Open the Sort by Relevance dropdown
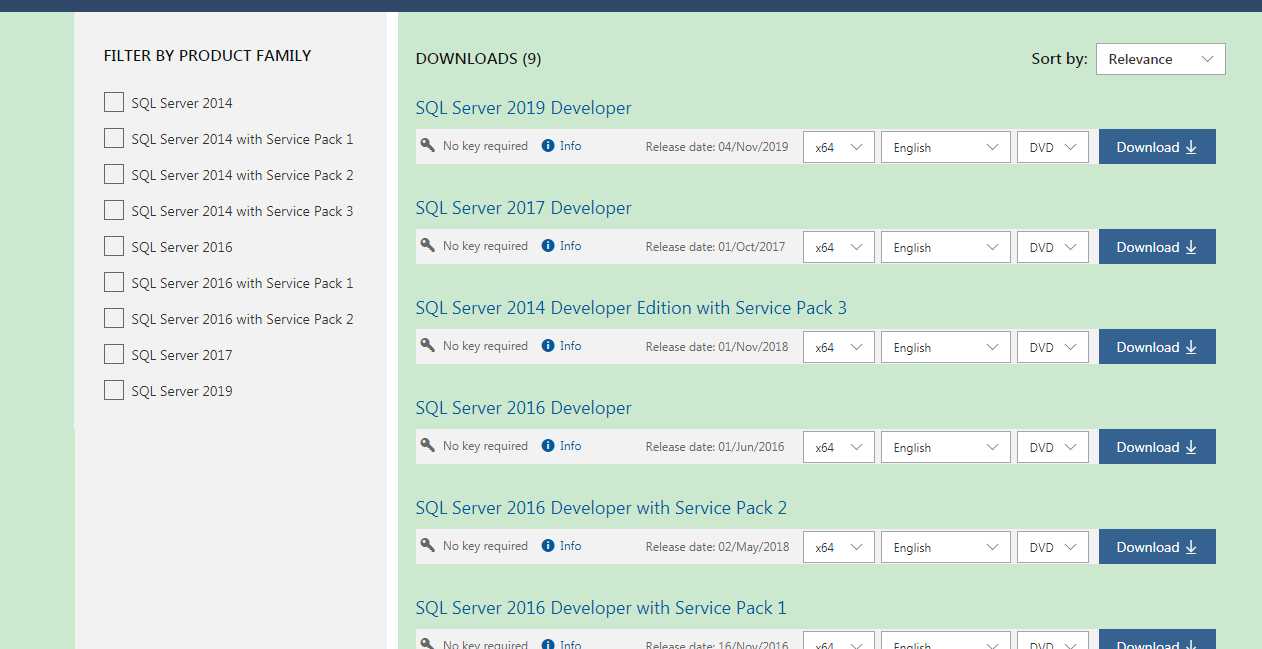Screen dimensions: 1262x649 point(1160,59)
